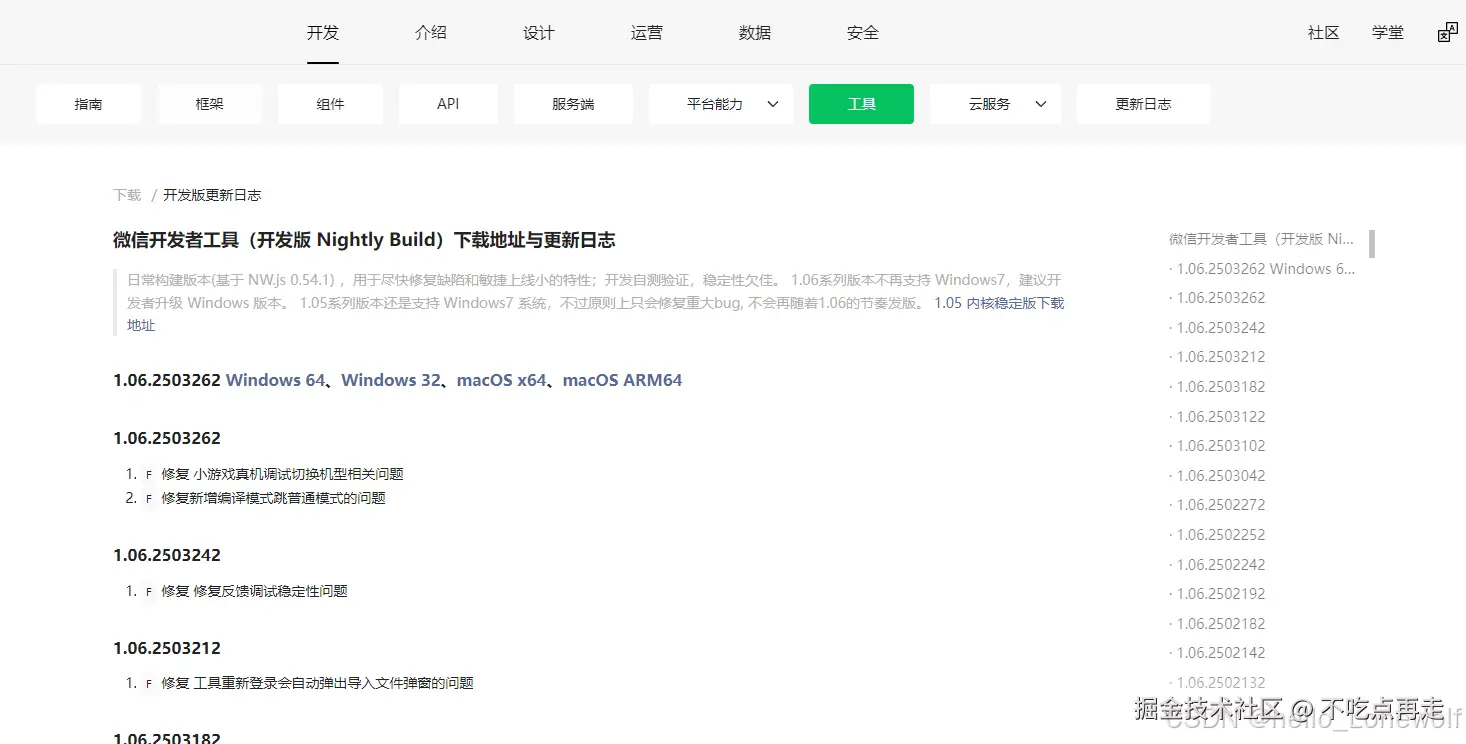Go to the 安全 top tab

863,33
